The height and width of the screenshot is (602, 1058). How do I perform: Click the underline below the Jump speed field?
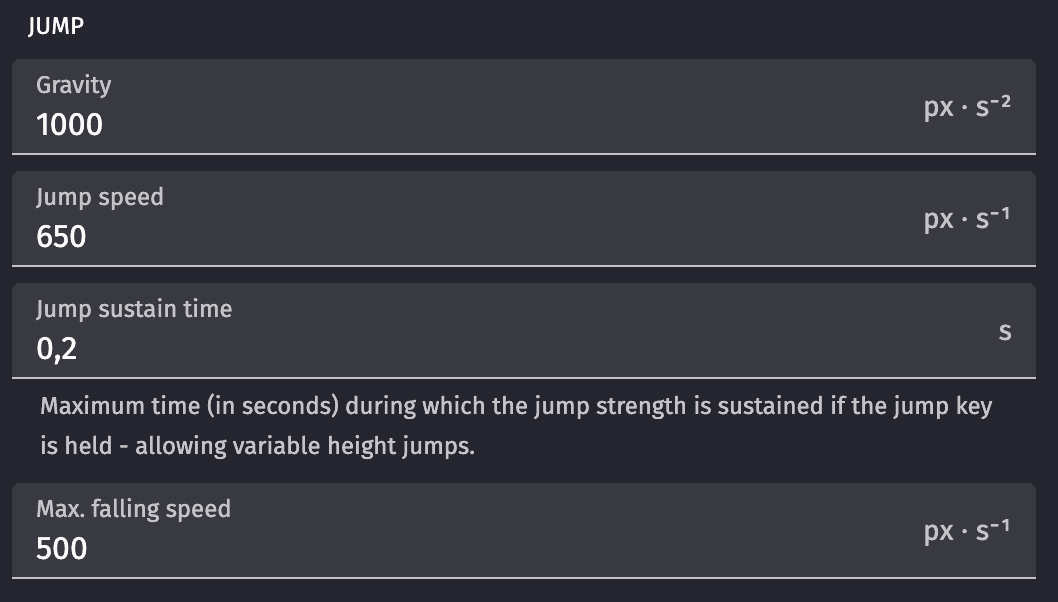[524, 266]
